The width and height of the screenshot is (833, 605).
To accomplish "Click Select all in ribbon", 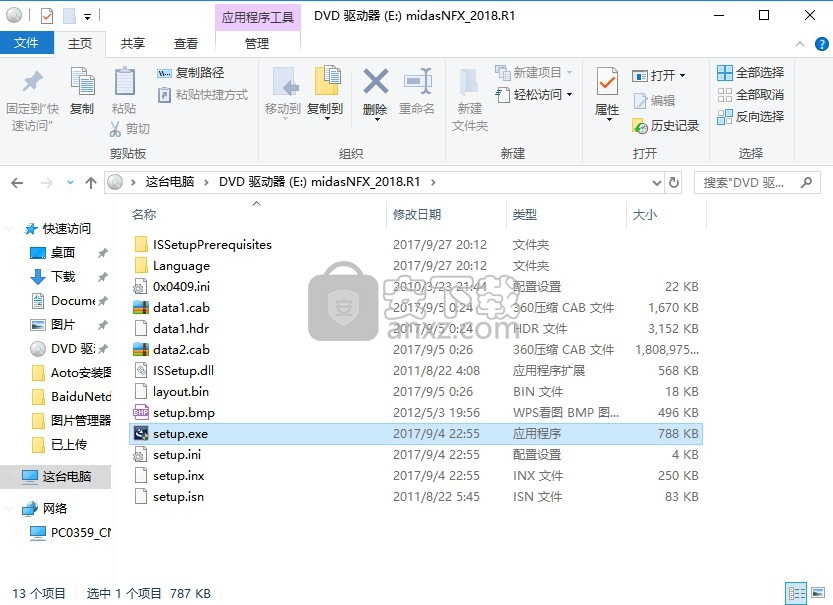I will [x=751, y=73].
